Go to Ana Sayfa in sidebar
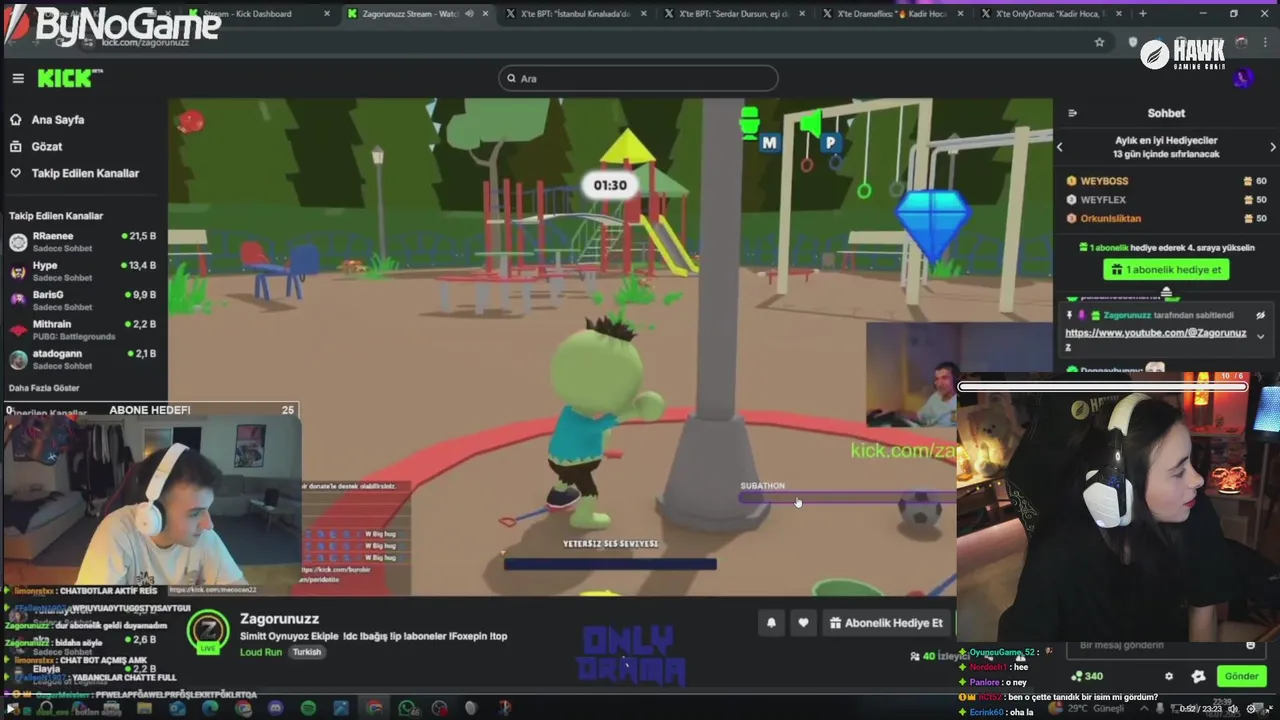Screen dimensions: 1280x720 (x=58, y=120)
